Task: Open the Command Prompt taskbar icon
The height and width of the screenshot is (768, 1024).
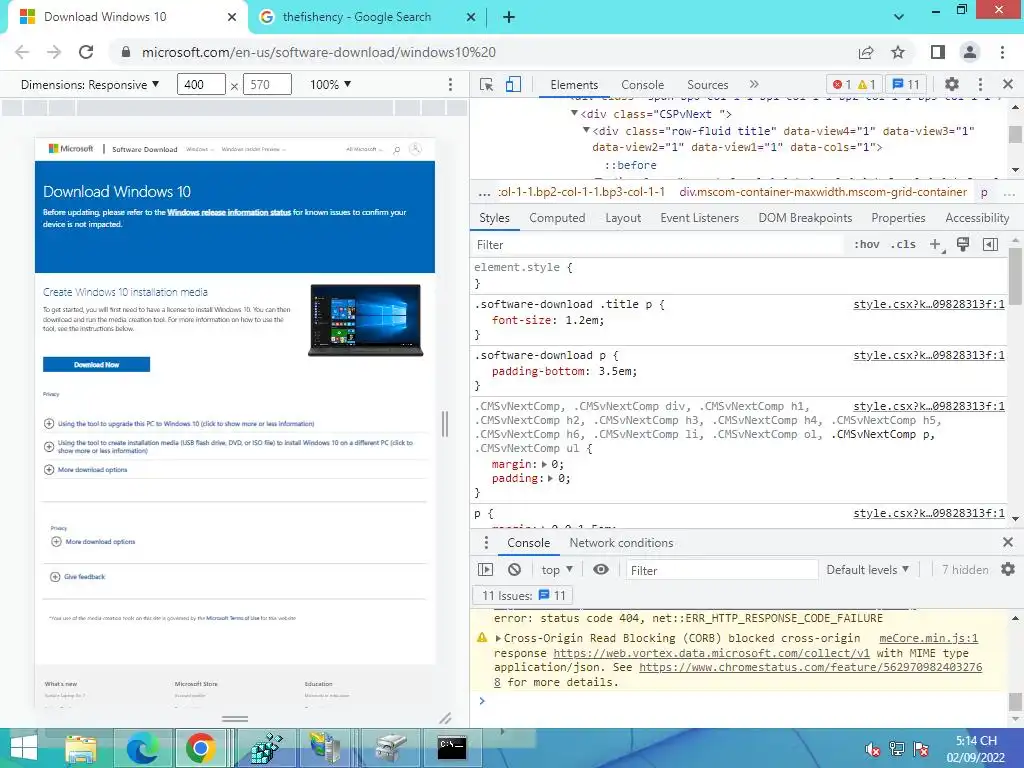Action: pos(452,748)
